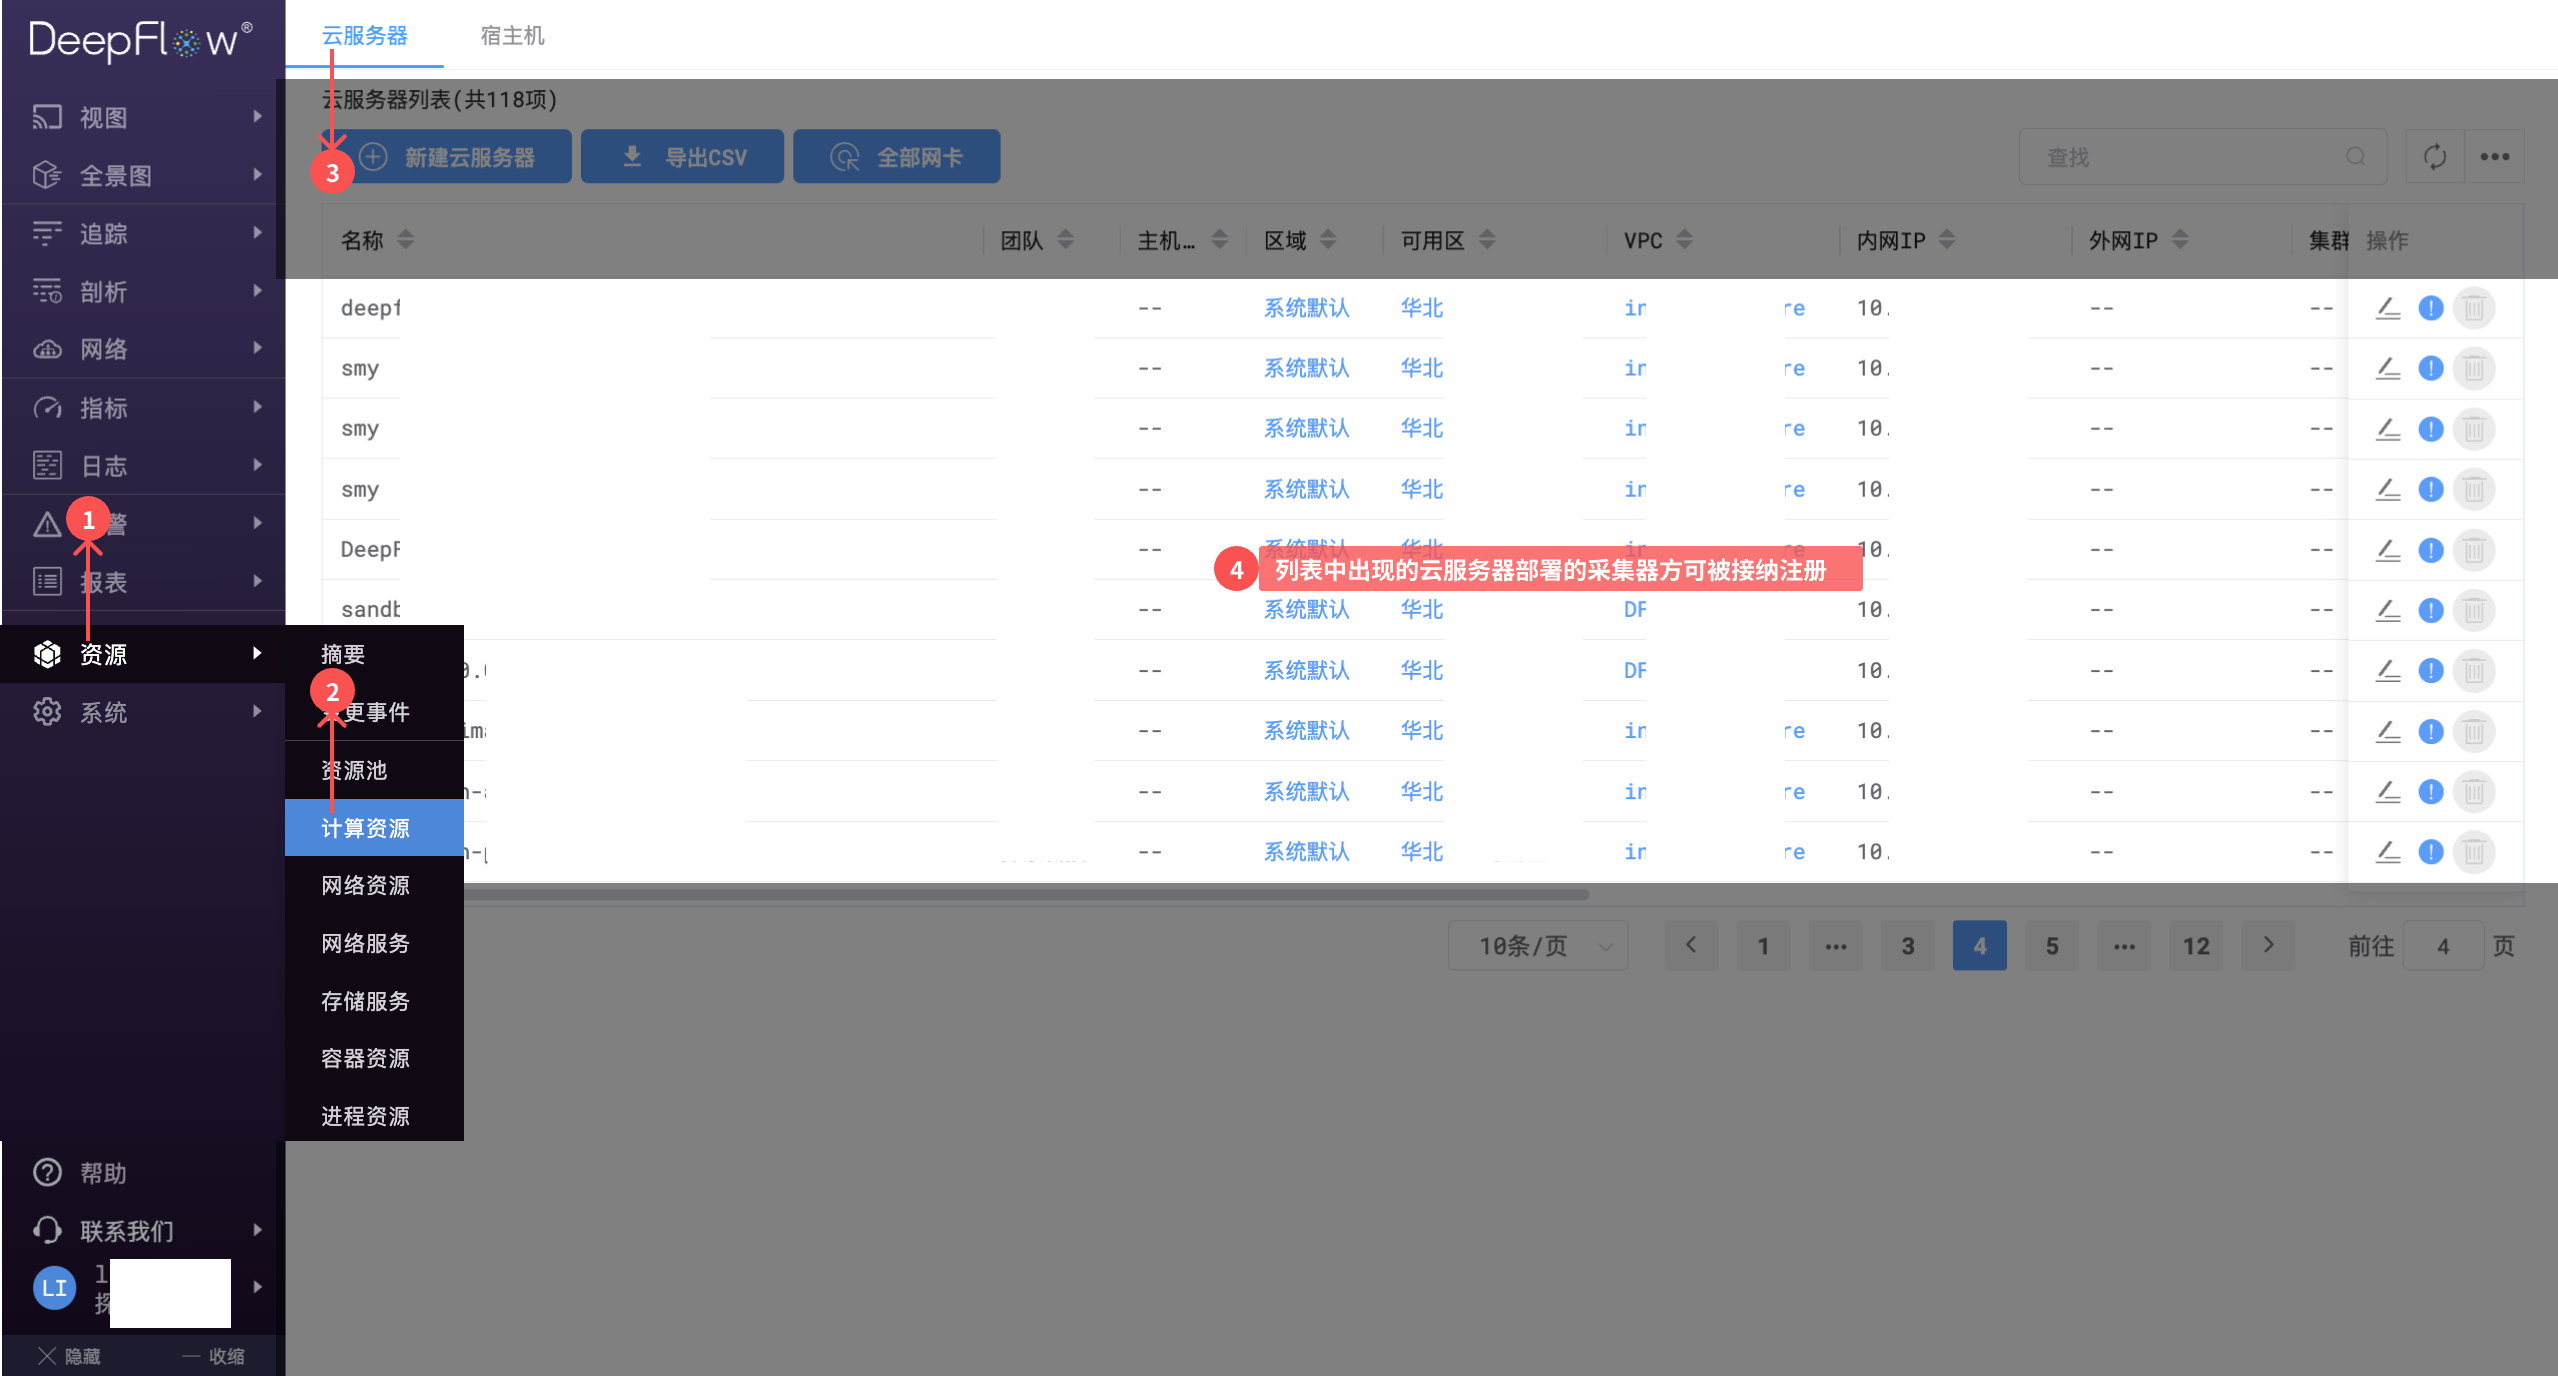Toggle sorting on the 内网IP column

pos(1946,240)
